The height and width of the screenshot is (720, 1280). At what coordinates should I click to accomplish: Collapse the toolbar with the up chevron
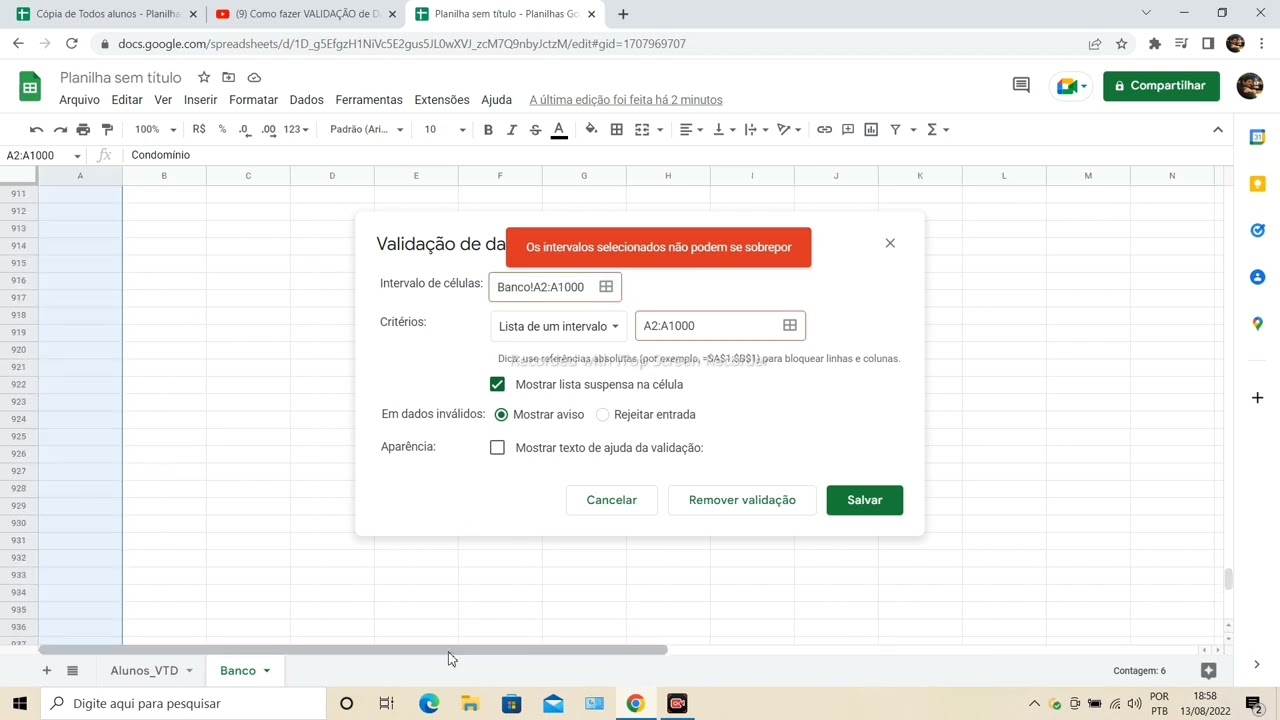[1218, 129]
